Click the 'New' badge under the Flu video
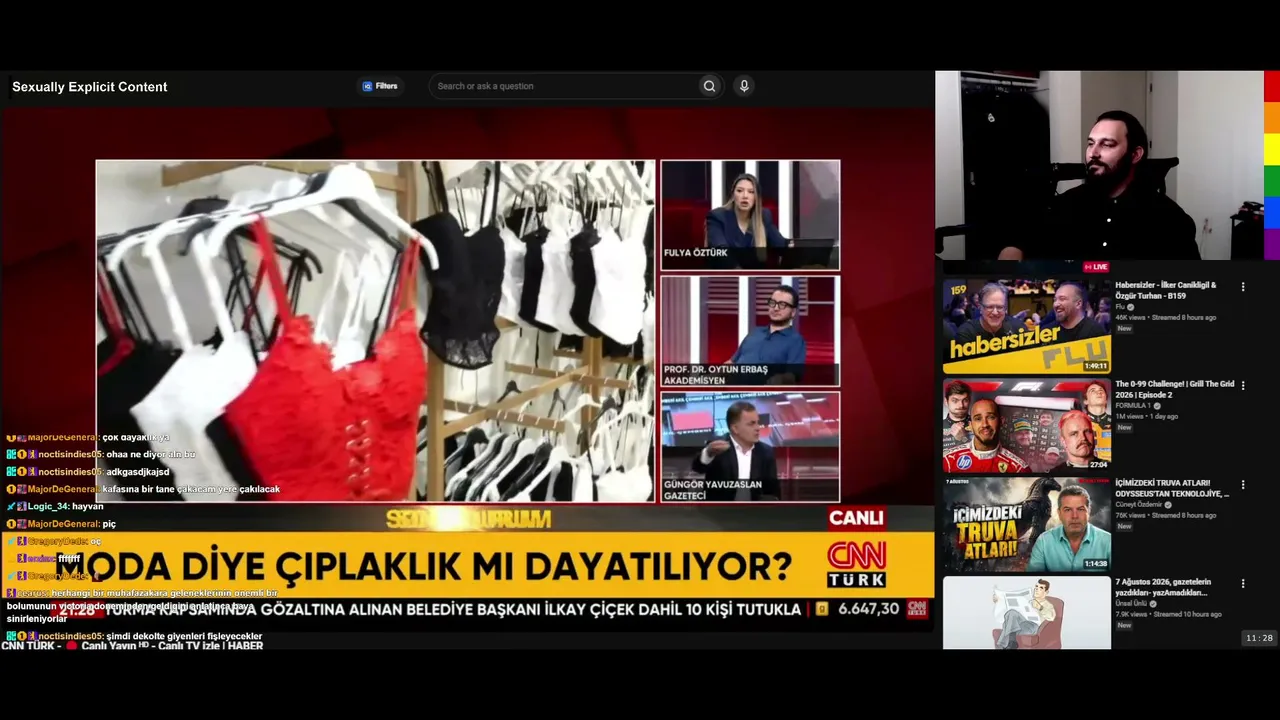The width and height of the screenshot is (1280, 720). click(1124, 329)
